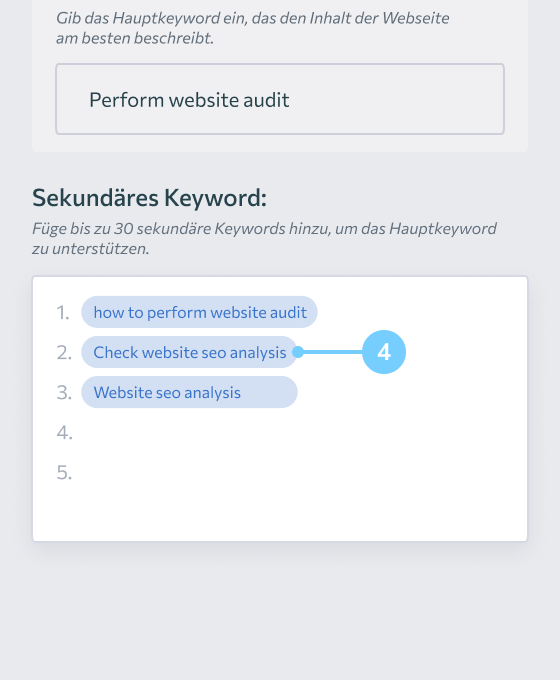Viewport: 560px width, 680px height.
Task: Click the empty line beside list number 5
Action: [x=295, y=472]
